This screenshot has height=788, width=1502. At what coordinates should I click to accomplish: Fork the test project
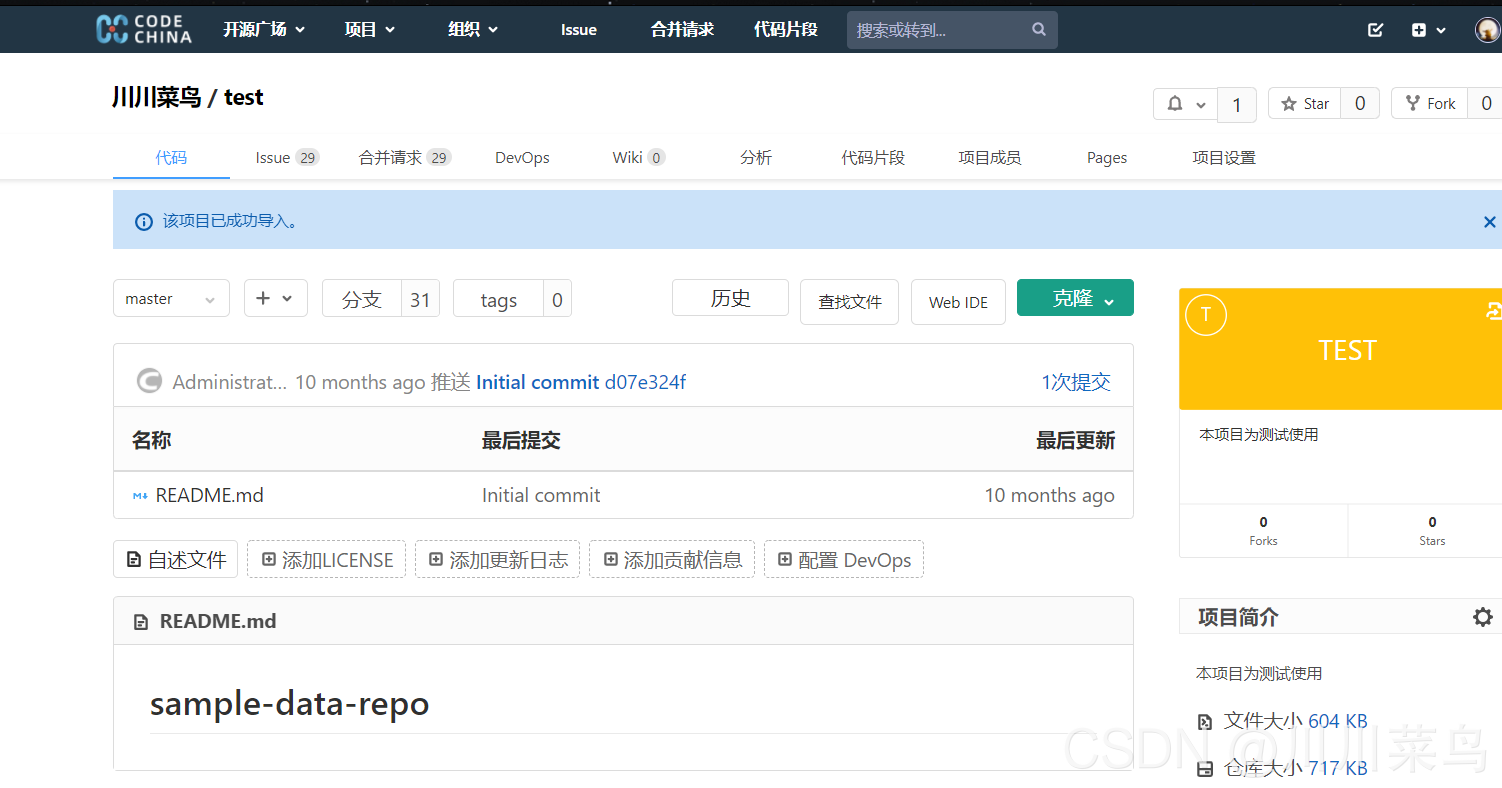(x=1430, y=104)
